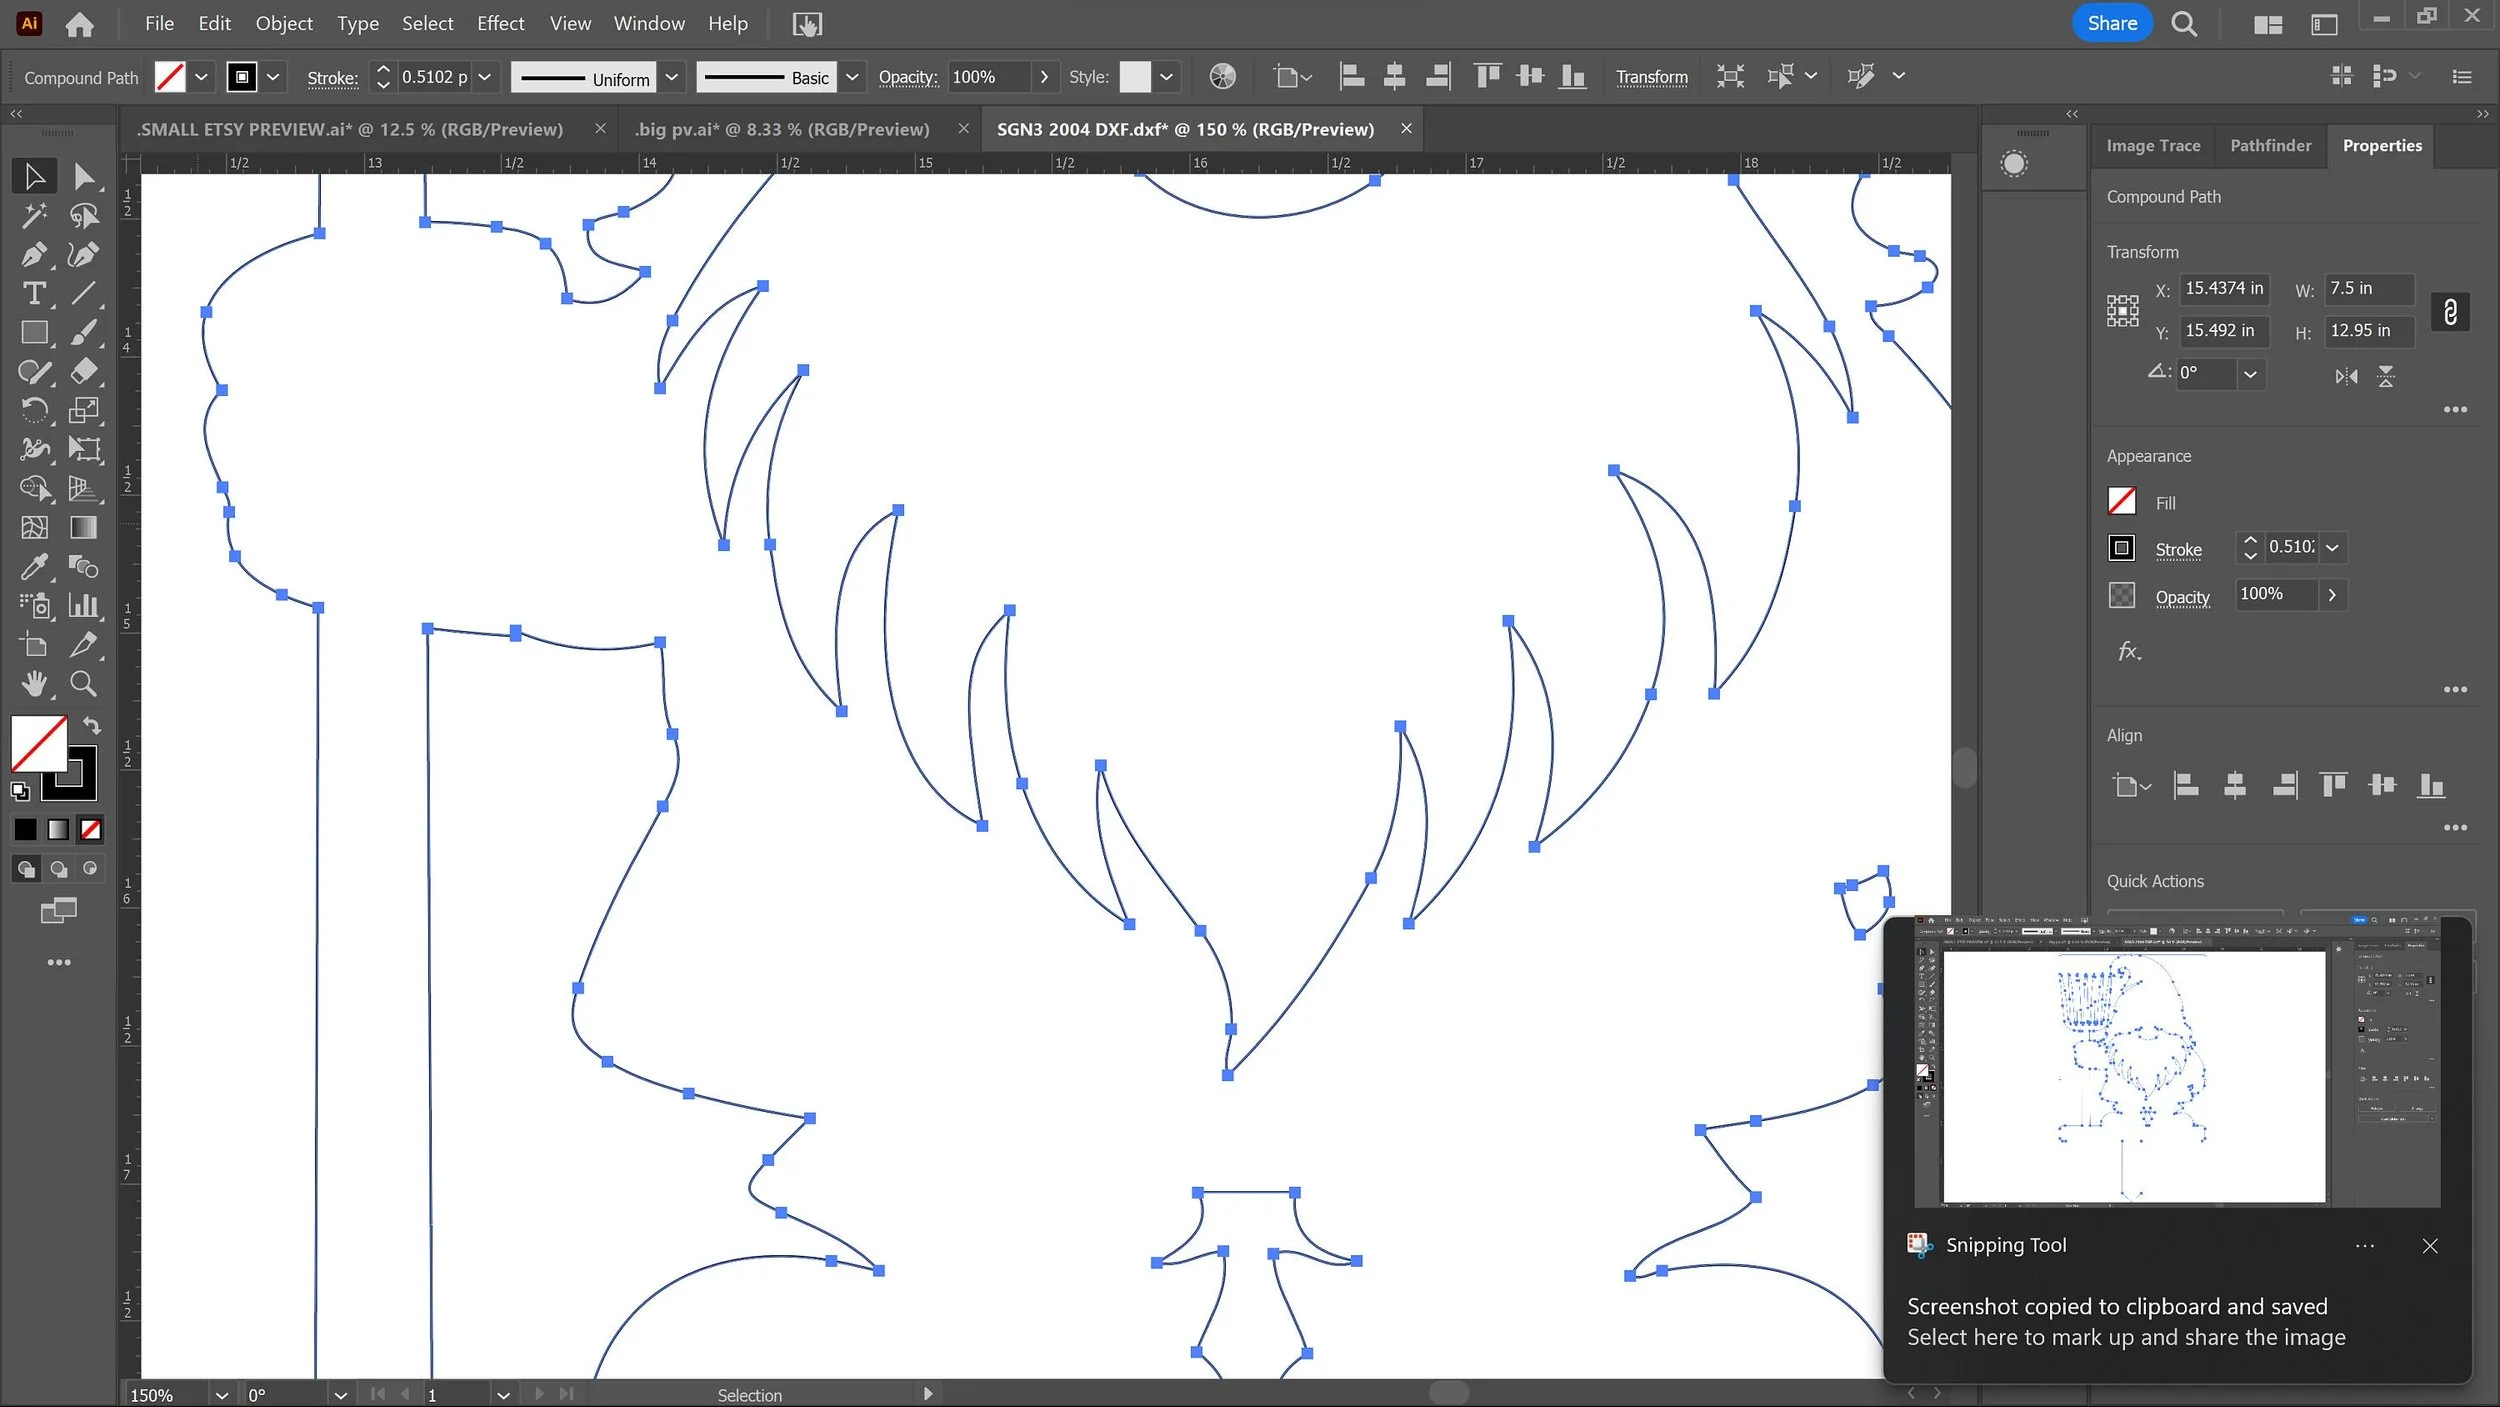
Task: Select the Pen tool
Action: 33,254
